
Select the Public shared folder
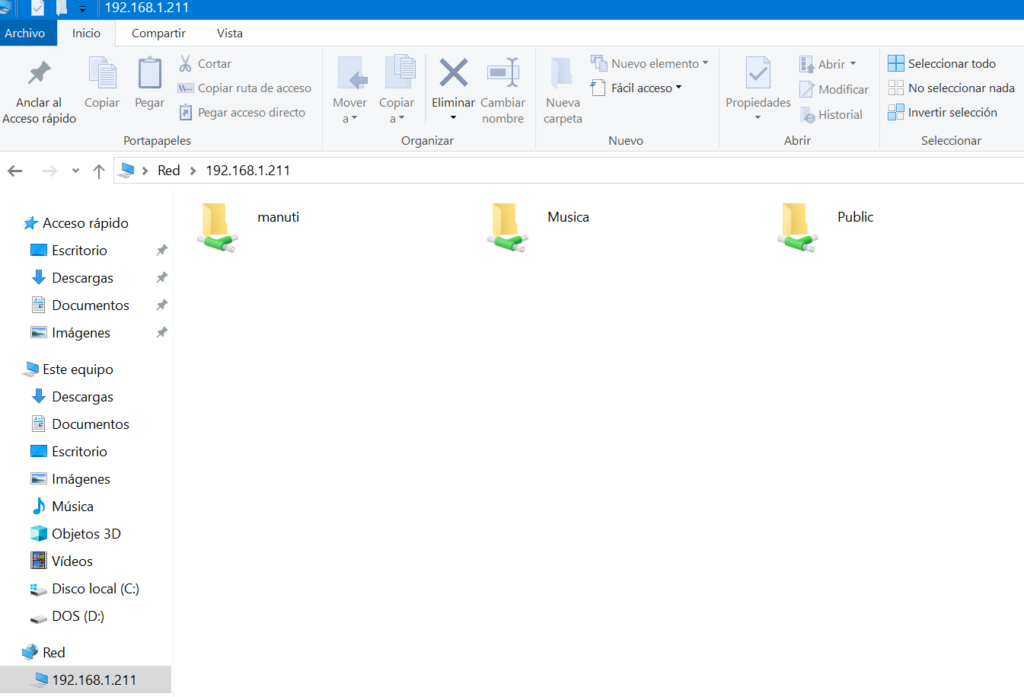[825, 226]
